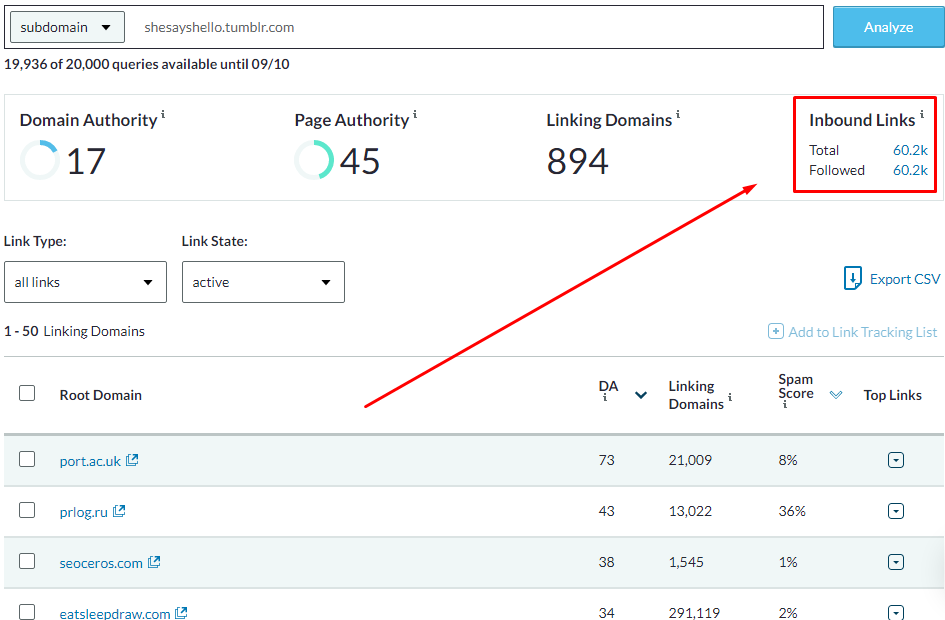The height and width of the screenshot is (620, 945).
Task: Click the Linking Domains count 894
Action: tap(577, 161)
